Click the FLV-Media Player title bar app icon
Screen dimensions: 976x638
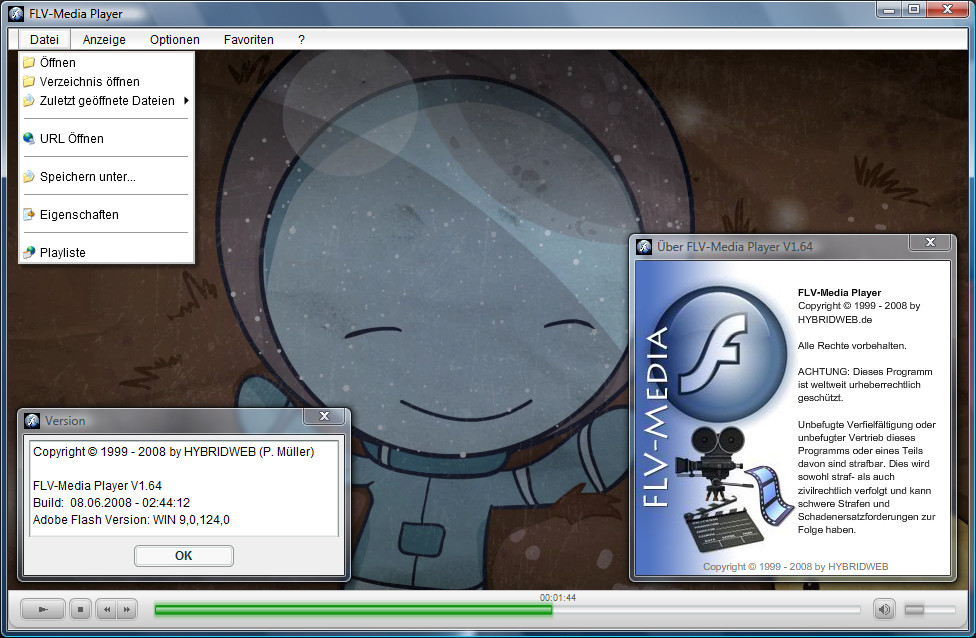coord(16,14)
